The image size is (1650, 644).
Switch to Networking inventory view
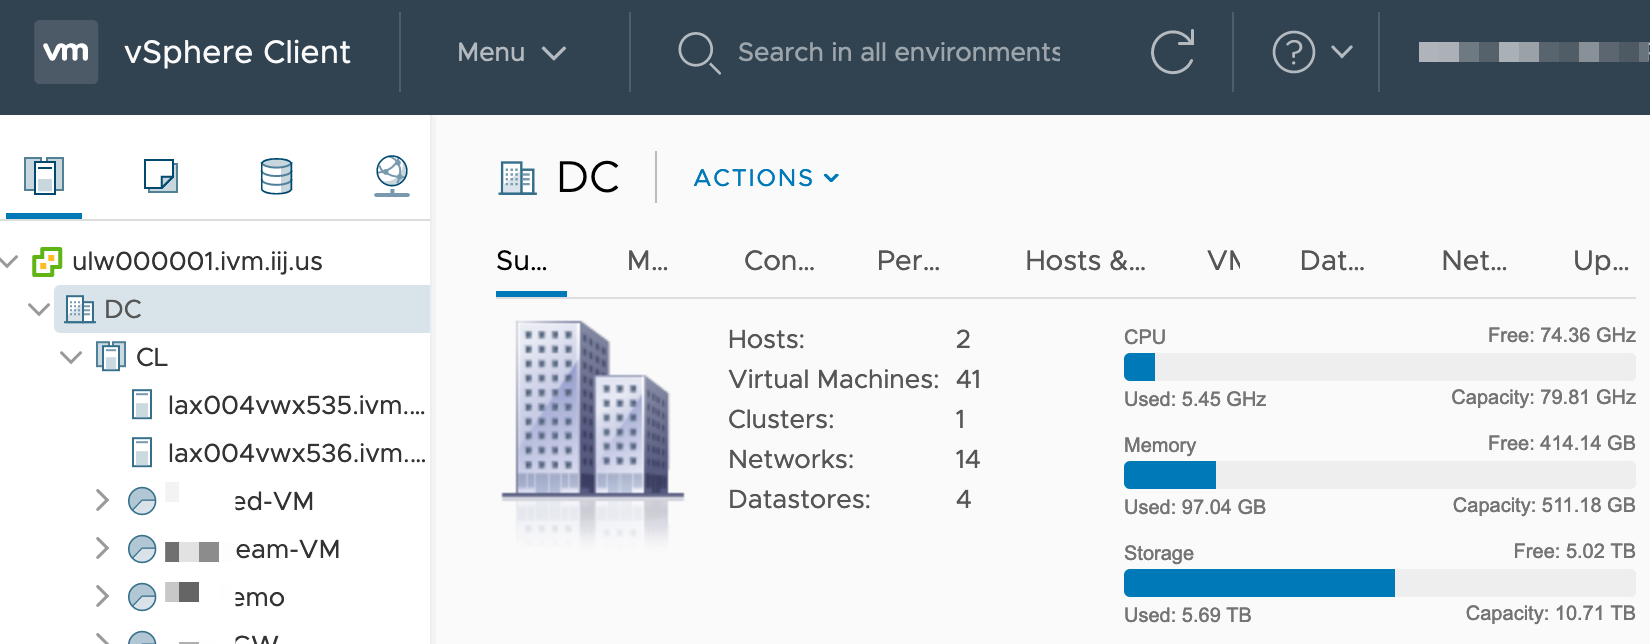(392, 176)
